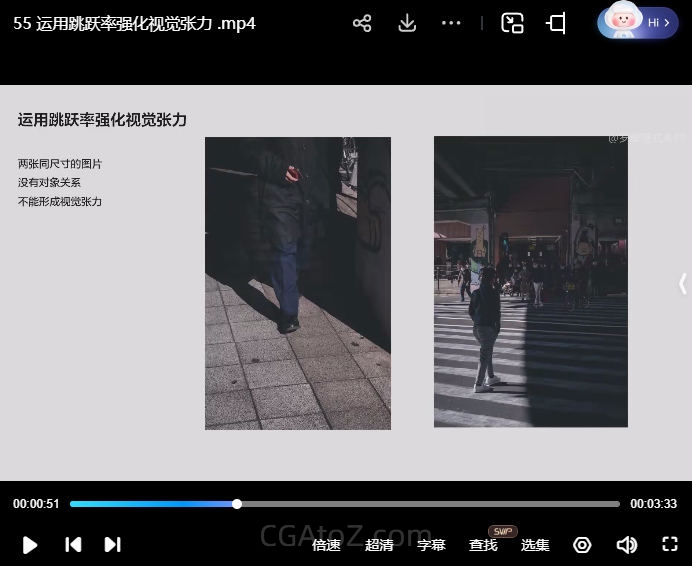Click the left street photo in video

[298, 283]
